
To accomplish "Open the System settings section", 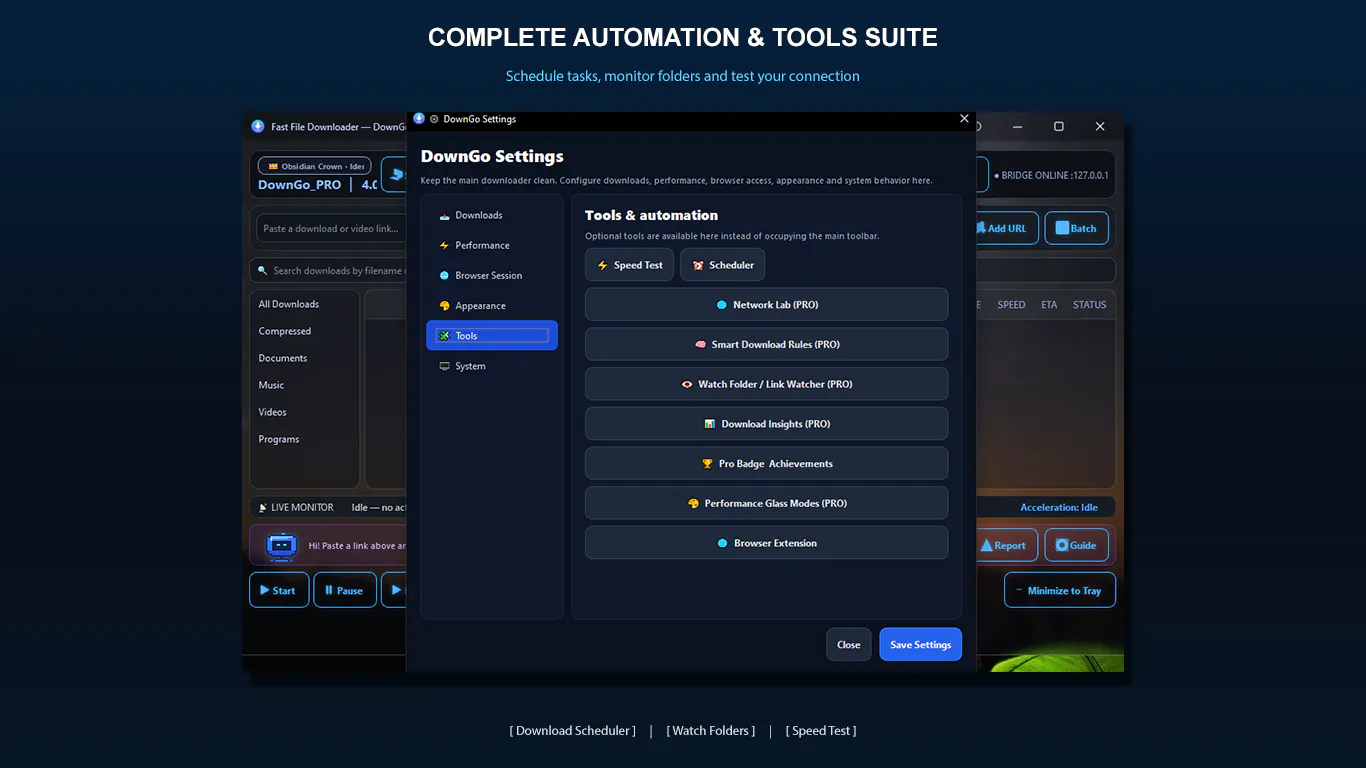I will pos(491,366).
